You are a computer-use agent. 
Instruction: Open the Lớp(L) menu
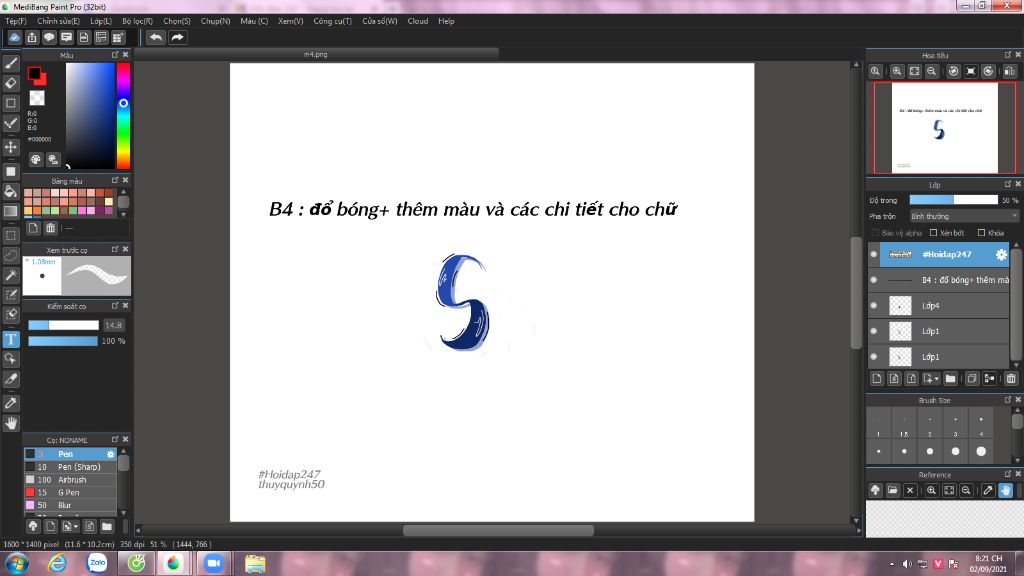tap(101, 21)
